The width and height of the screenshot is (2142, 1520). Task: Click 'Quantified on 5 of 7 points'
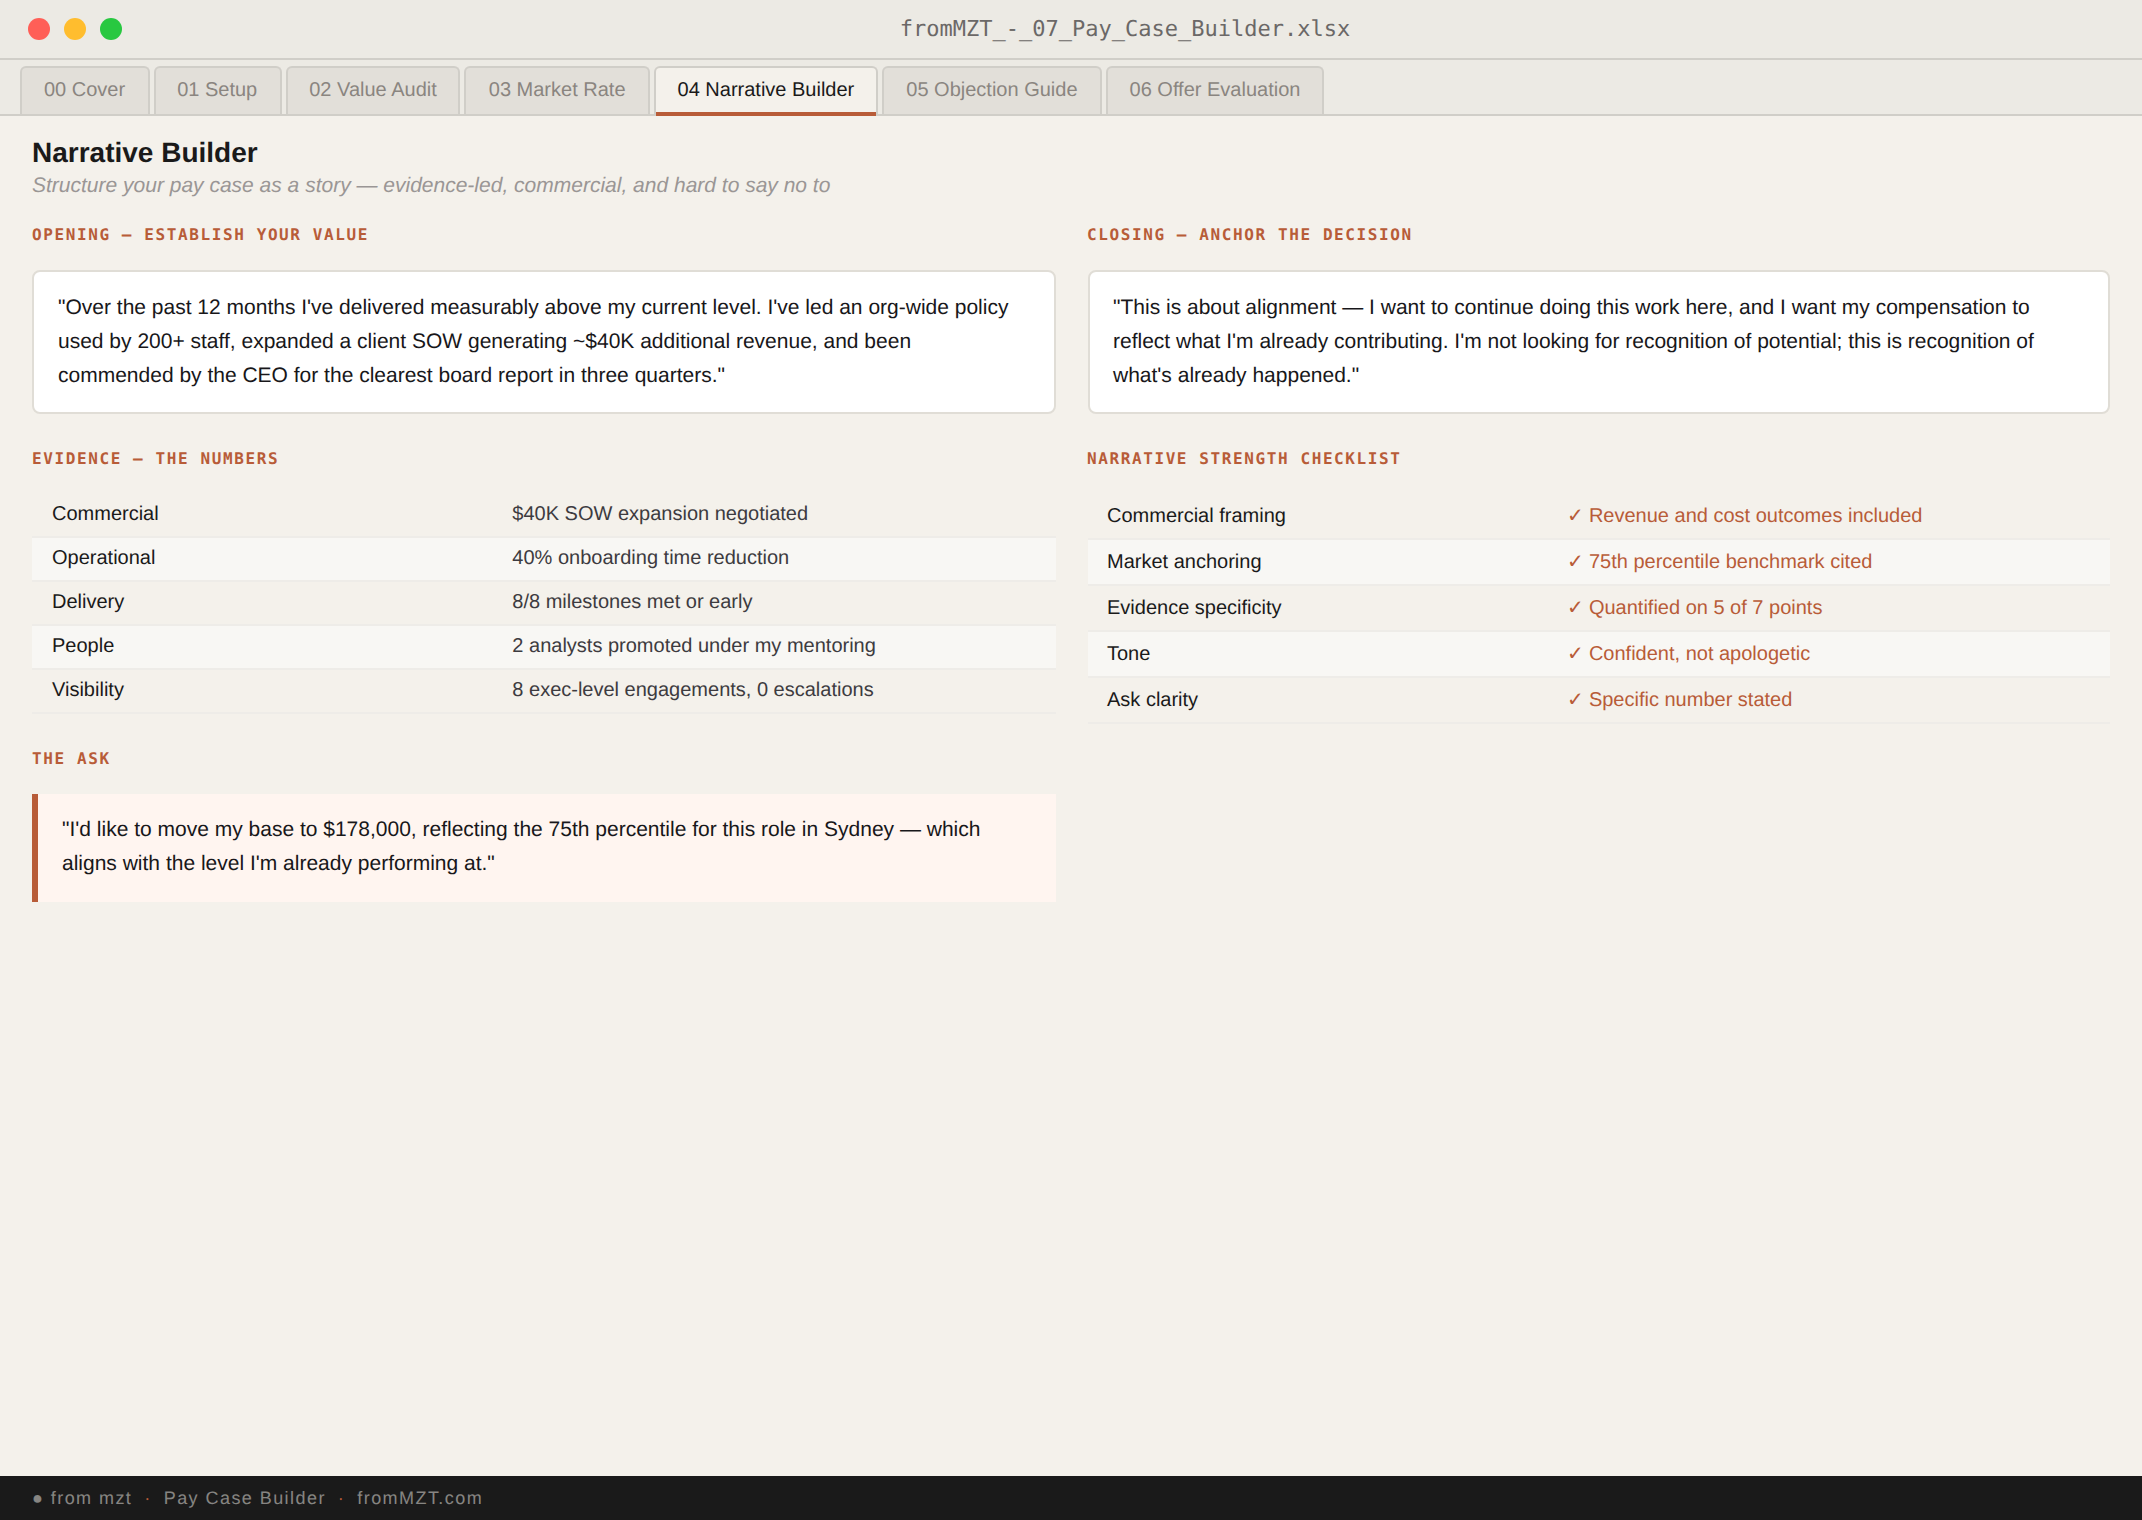[x=1694, y=608]
